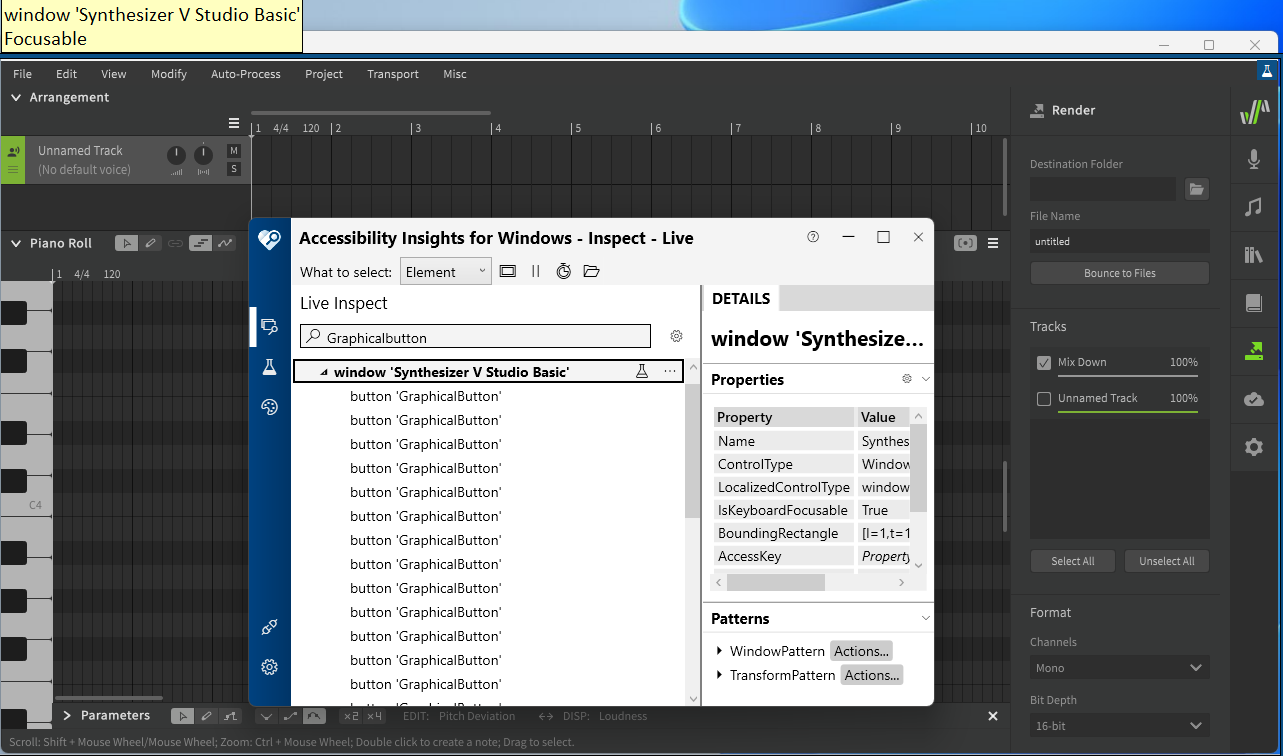Select the pencil tool in Piano Roll toolbar
This screenshot has width=1283, height=756.
pos(150,243)
